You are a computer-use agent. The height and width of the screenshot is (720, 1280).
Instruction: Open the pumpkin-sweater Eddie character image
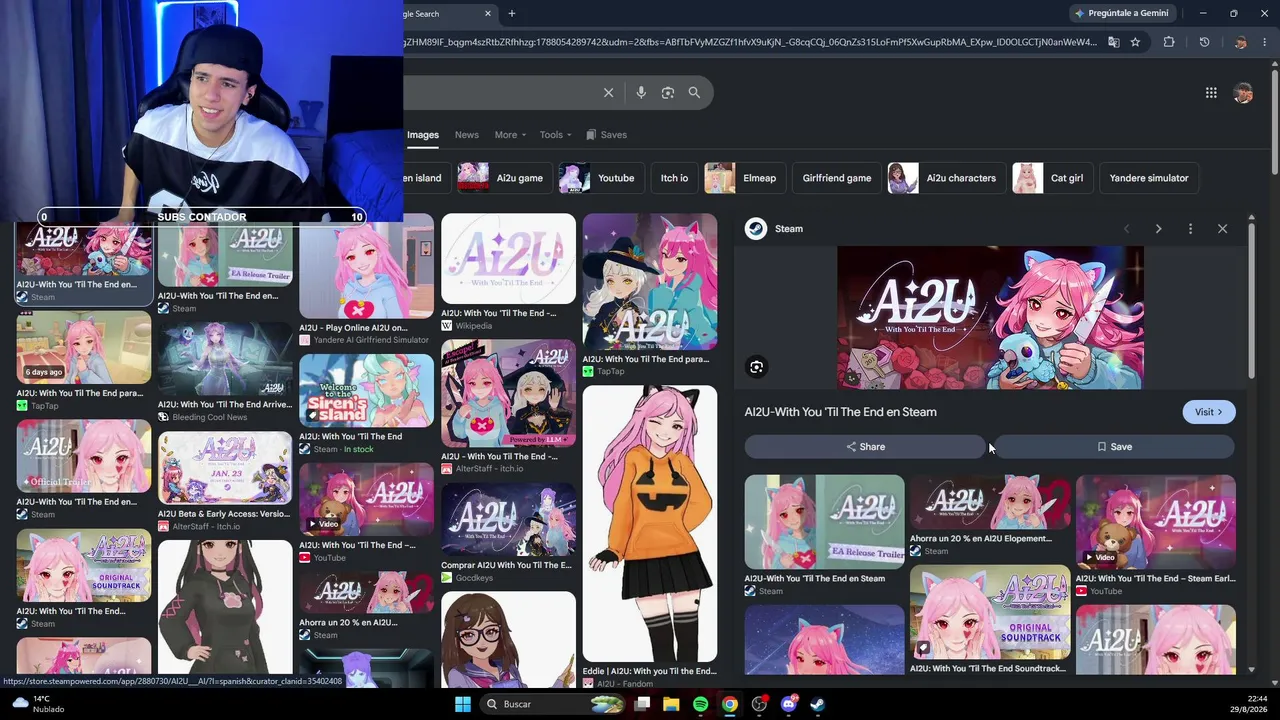click(x=650, y=523)
